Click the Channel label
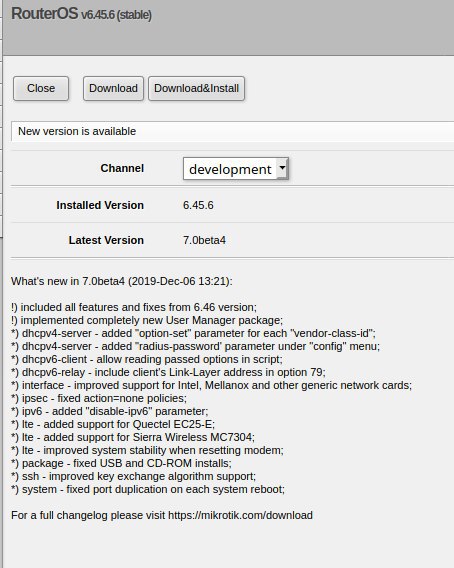The image size is (454, 568). [122, 168]
